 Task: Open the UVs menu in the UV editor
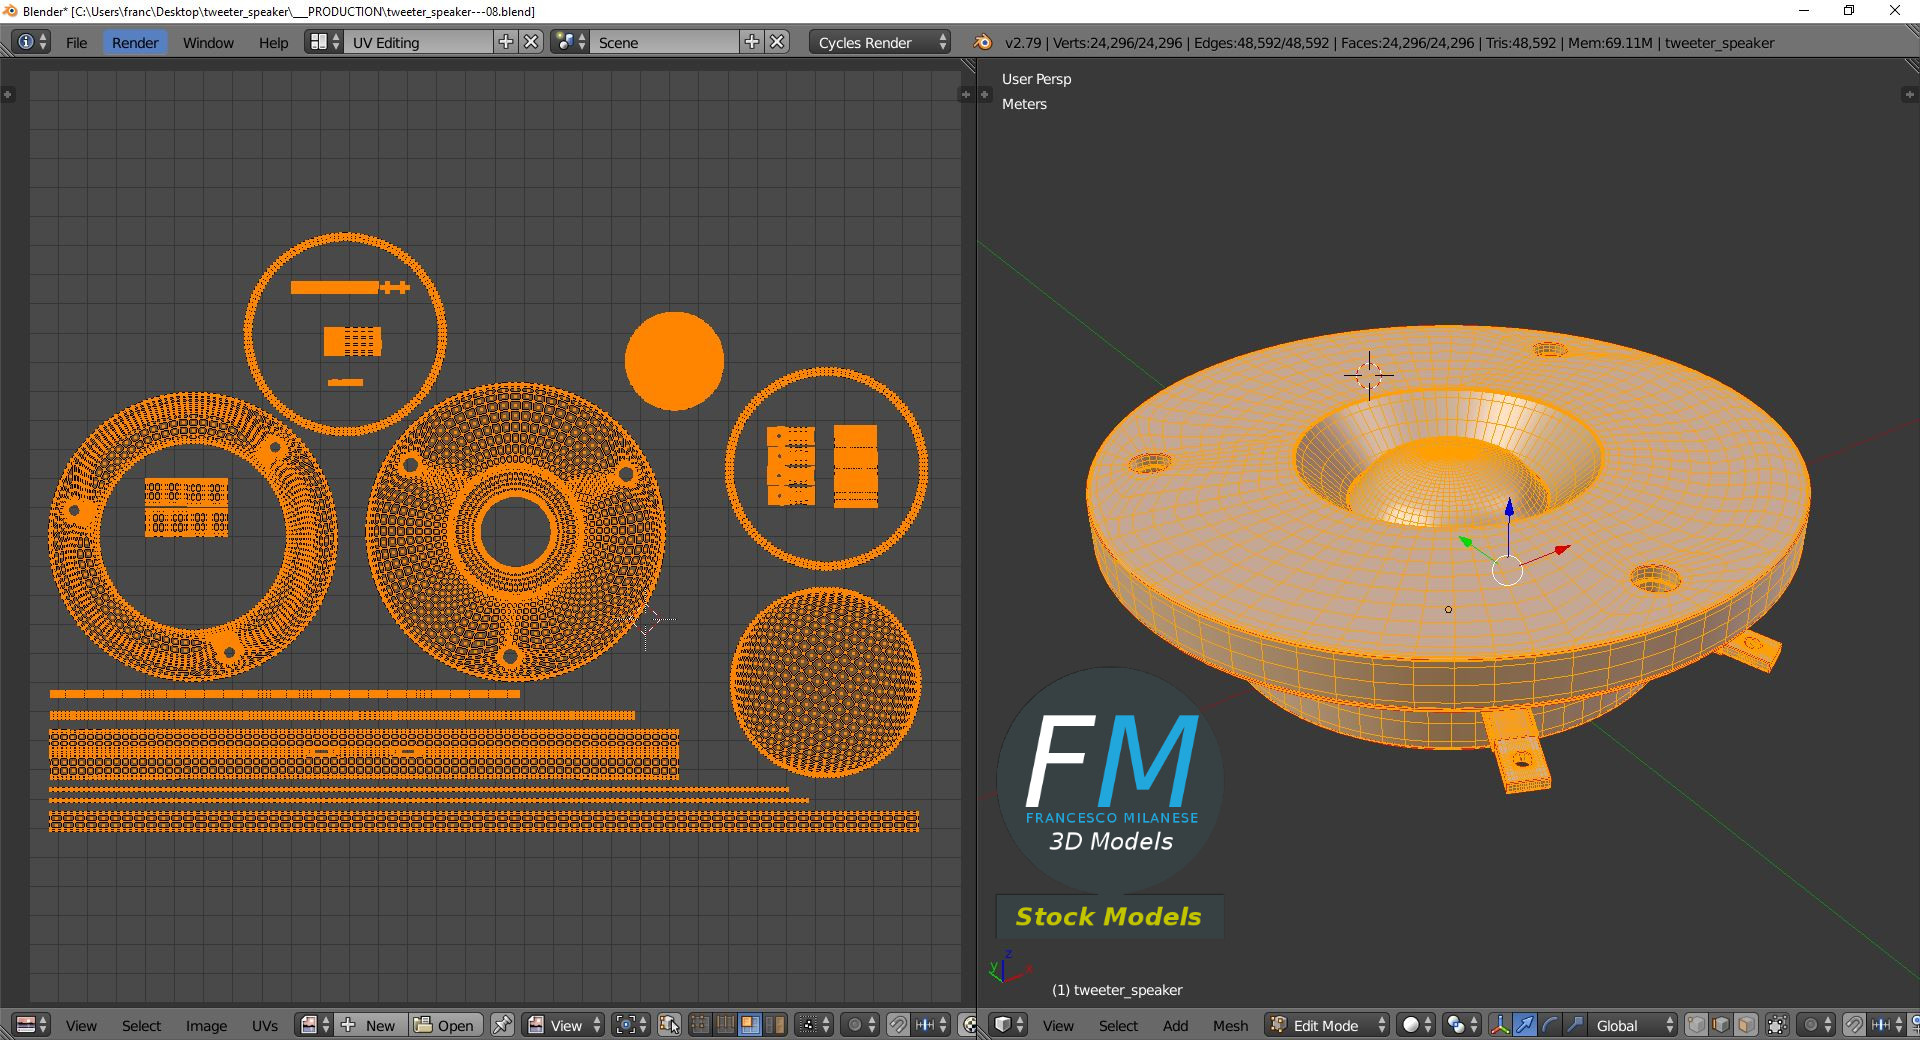point(264,1025)
